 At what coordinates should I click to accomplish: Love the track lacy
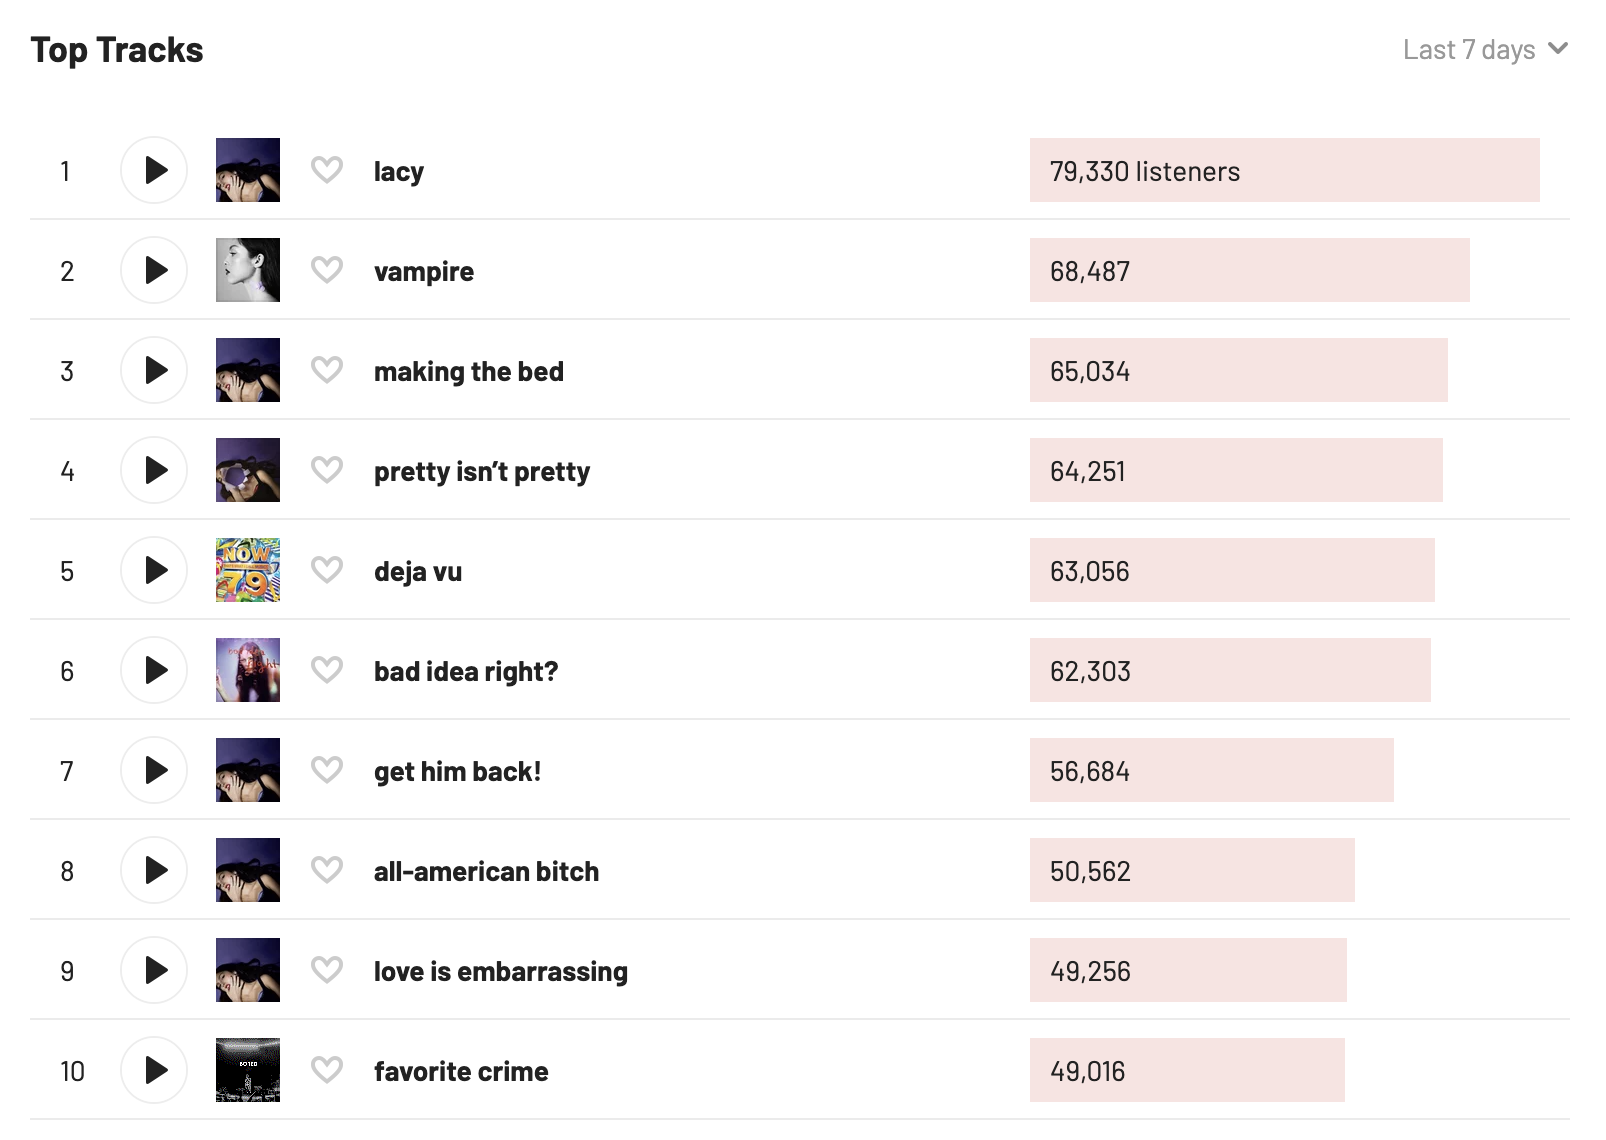[327, 170]
